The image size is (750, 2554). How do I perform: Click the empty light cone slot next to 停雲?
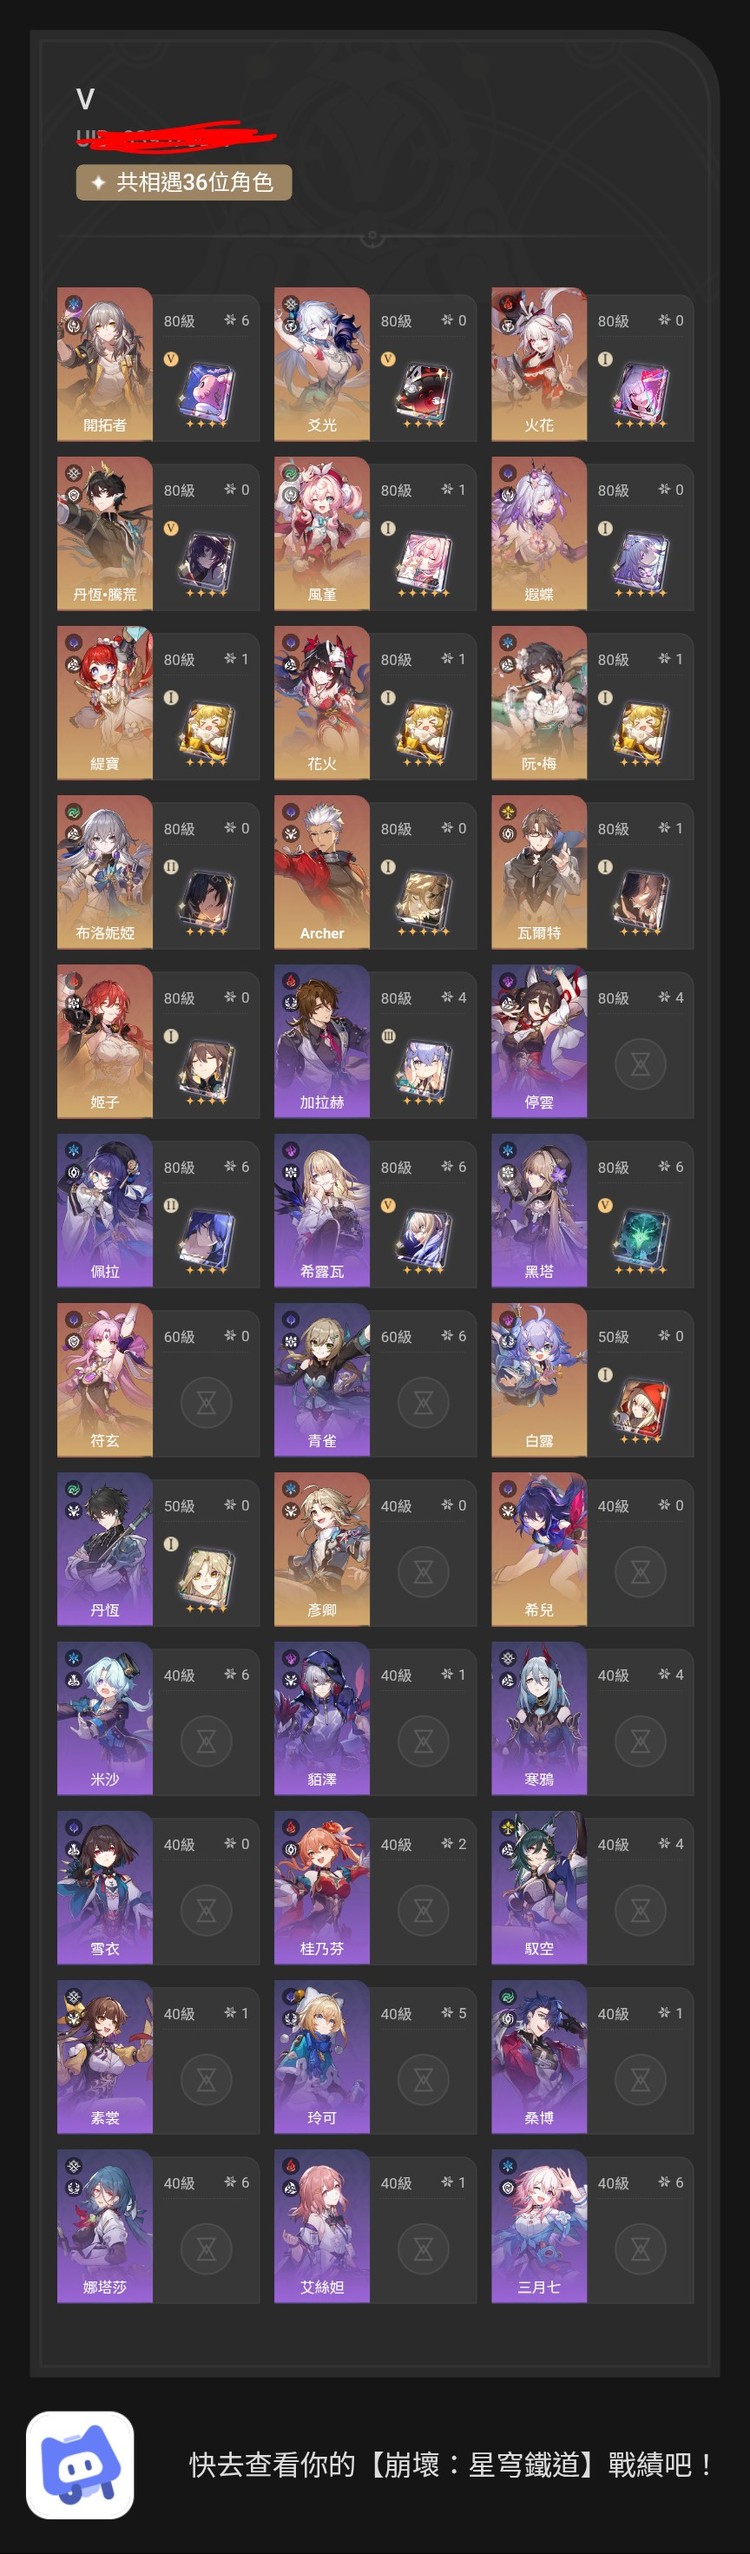tap(640, 1063)
